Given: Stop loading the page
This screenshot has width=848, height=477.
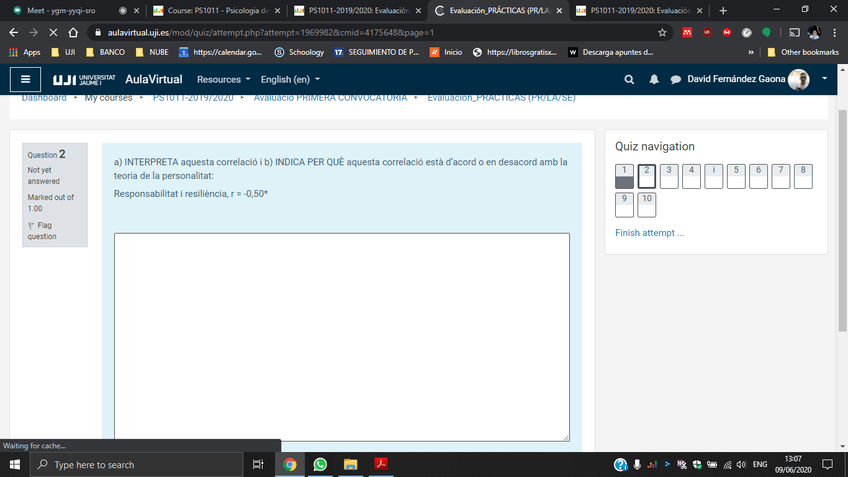Looking at the screenshot, I should (x=53, y=32).
